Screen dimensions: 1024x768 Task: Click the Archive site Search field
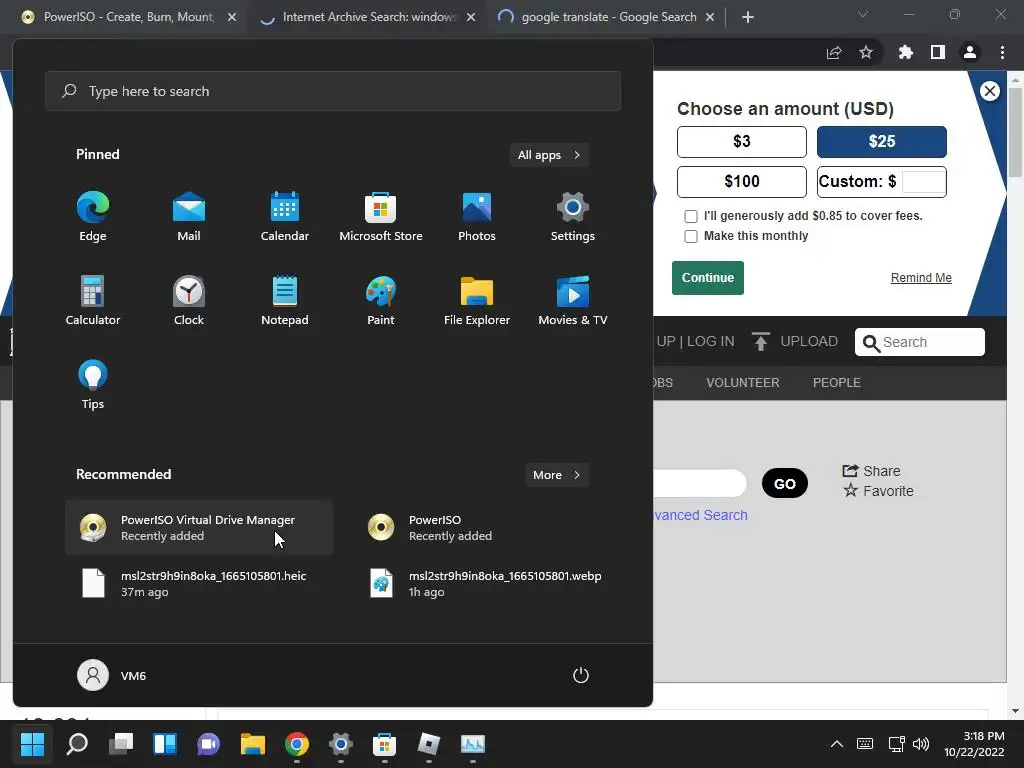pyautogui.click(x=920, y=342)
